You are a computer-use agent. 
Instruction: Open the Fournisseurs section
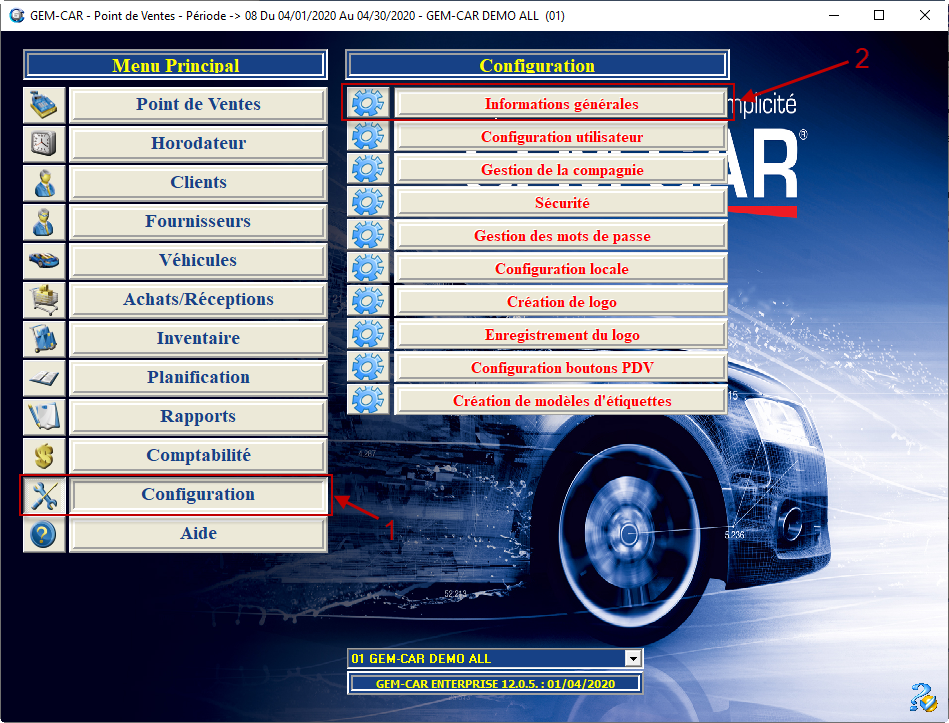(198, 221)
